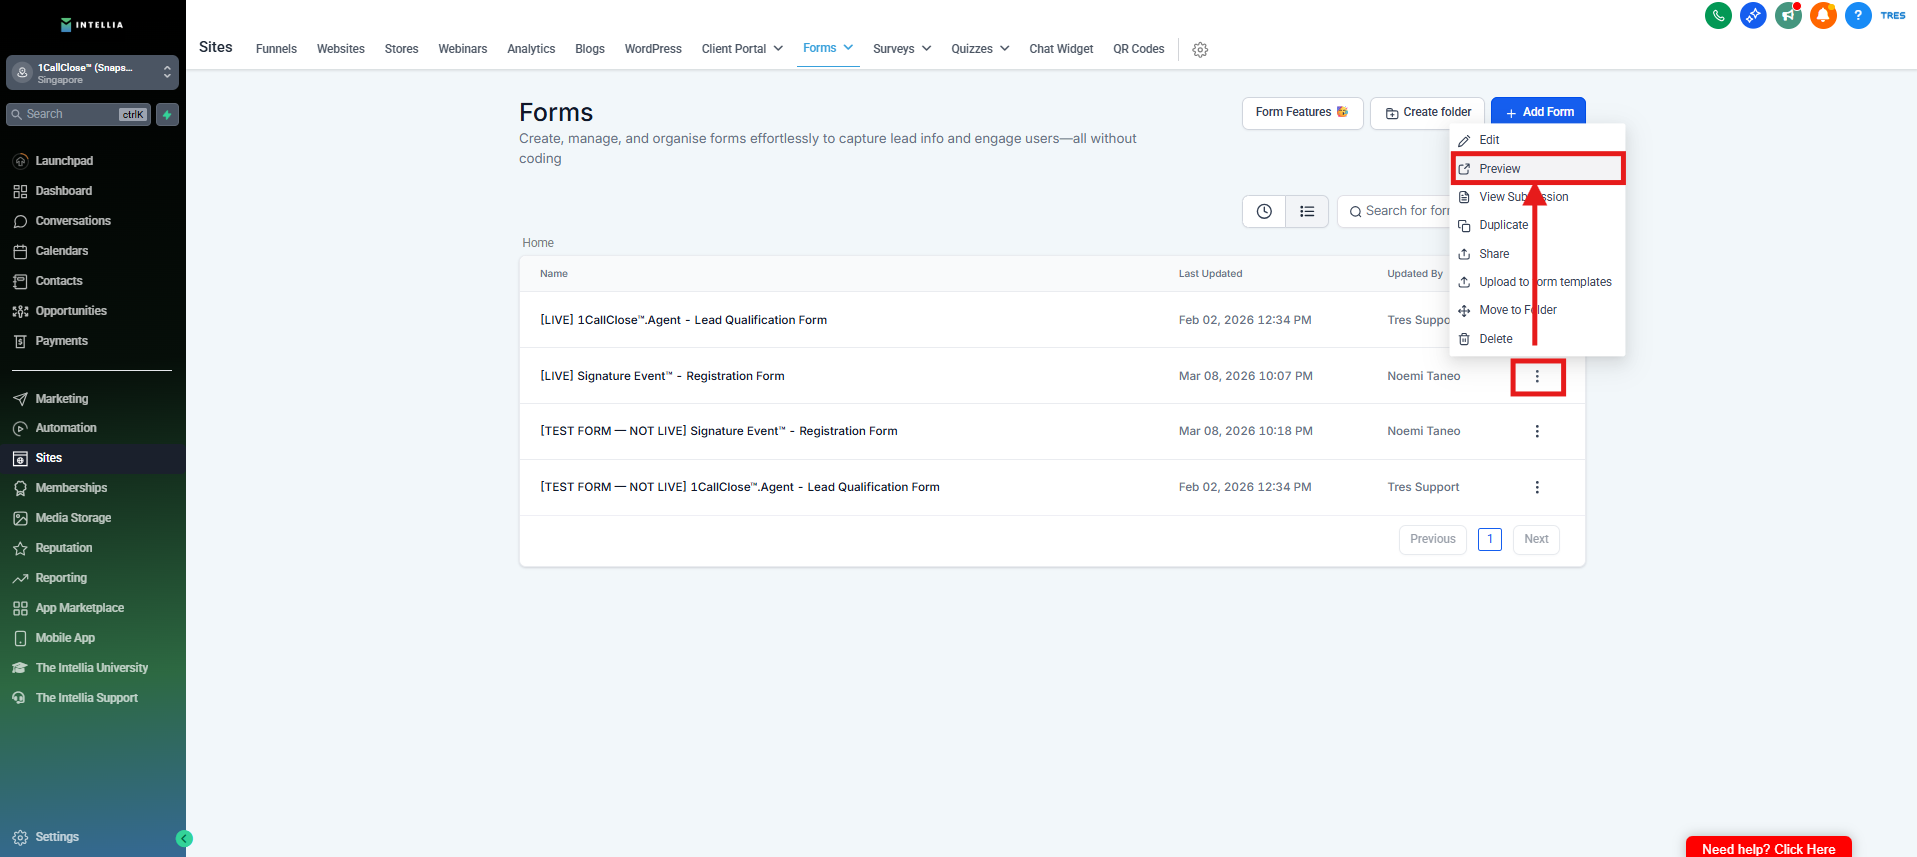The height and width of the screenshot is (857, 1917).
Task: Switch to the Analytics tab
Action: point(531,49)
